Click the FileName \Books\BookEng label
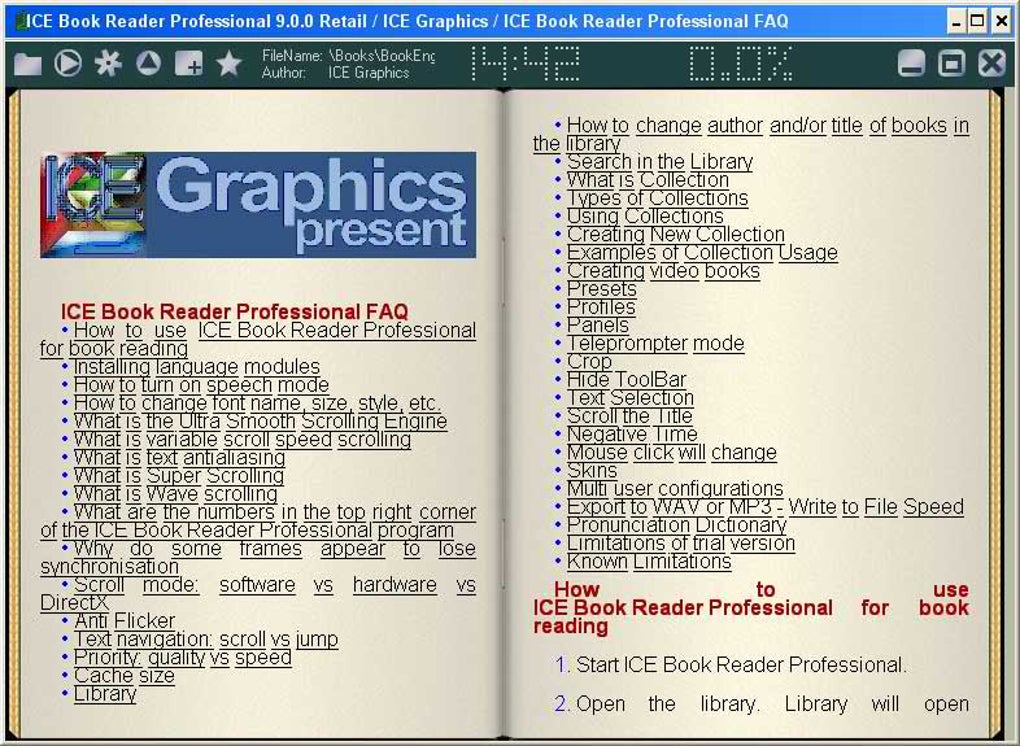1020x746 pixels. tap(349, 56)
